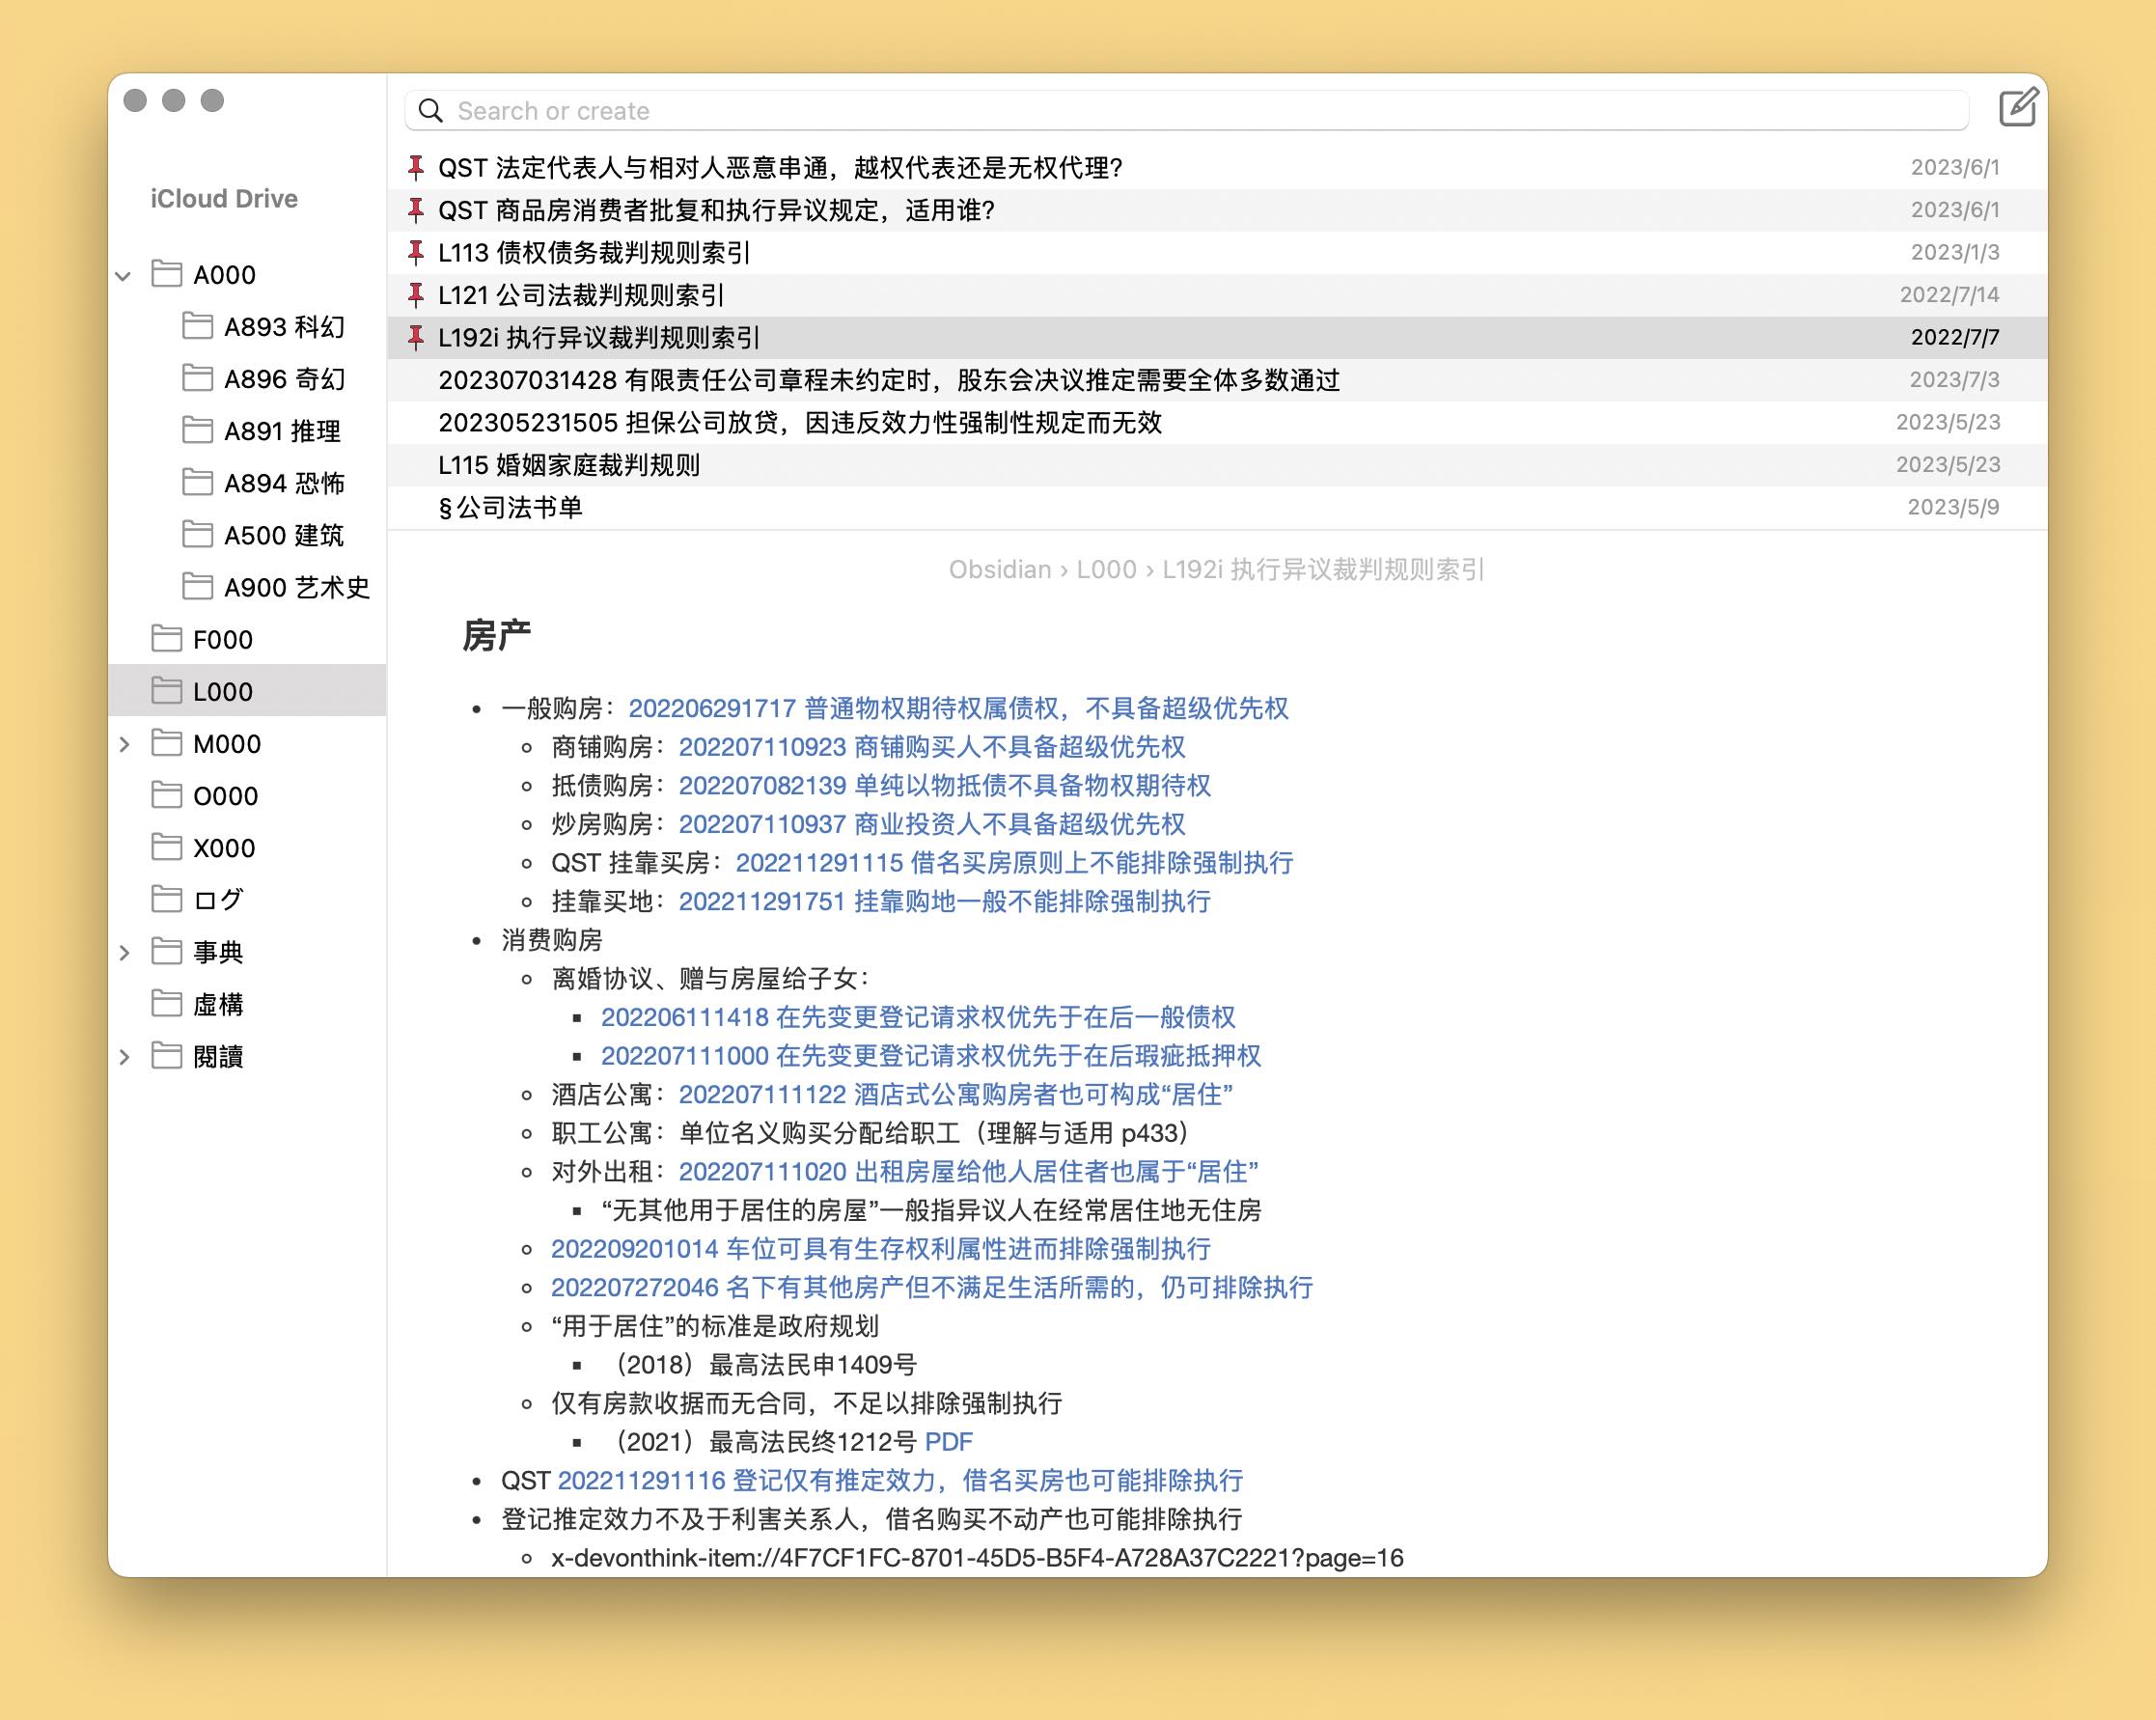Image resolution: width=2156 pixels, height=1720 pixels.
Task: Open link 202207082139 单纯以物抵债
Action: tap(945, 786)
